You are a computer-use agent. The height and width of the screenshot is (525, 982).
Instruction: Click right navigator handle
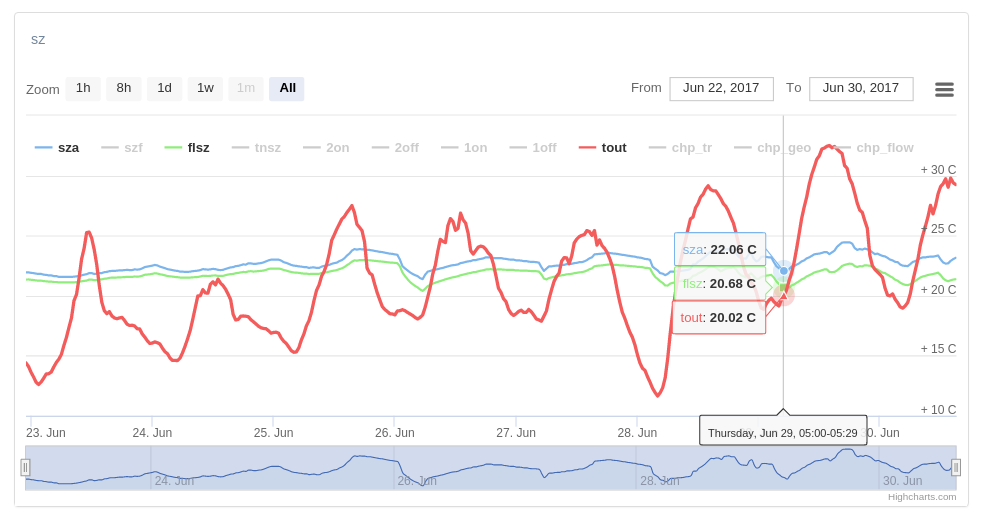956,467
